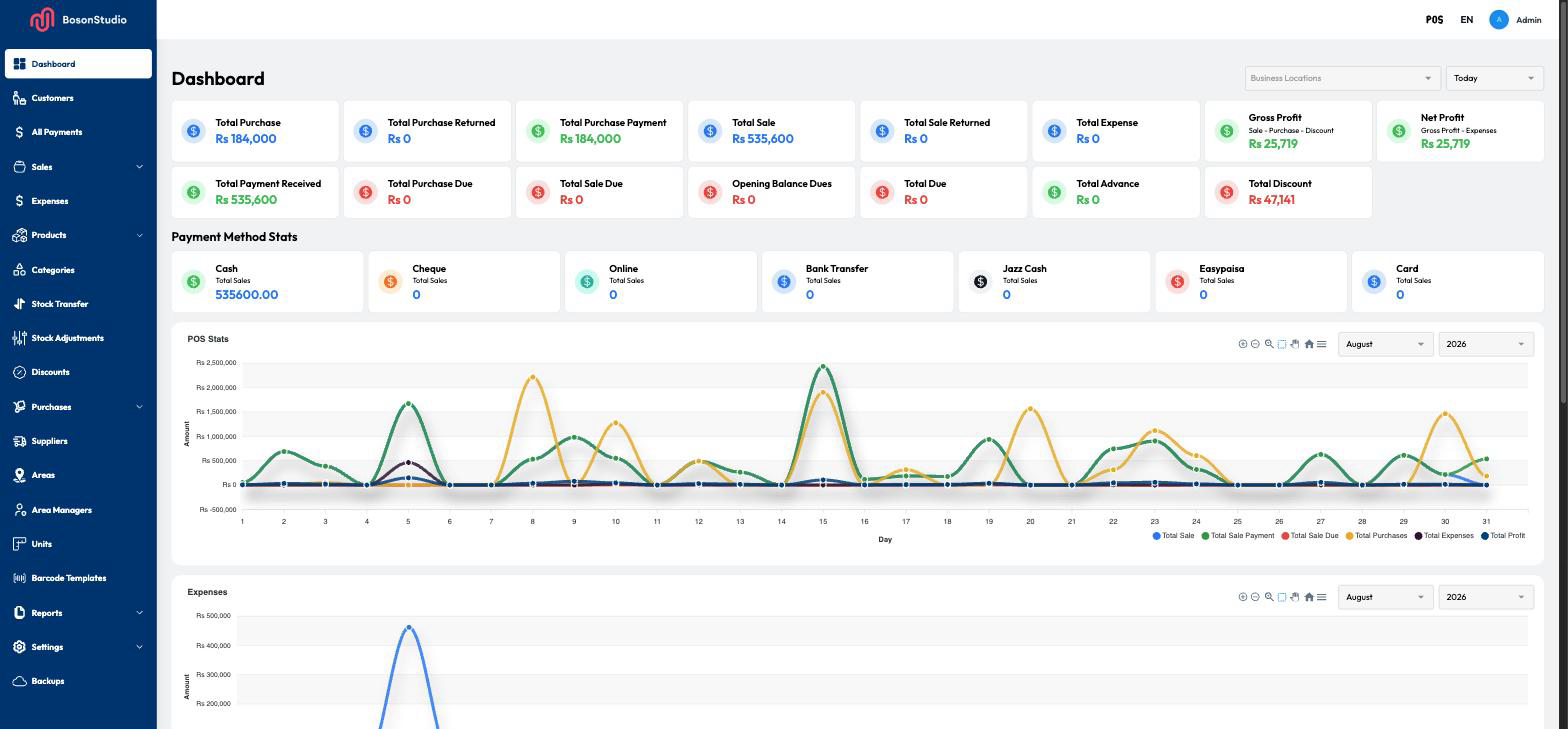
Task: Toggle the Total Sale legend series
Action: [1174, 536]
